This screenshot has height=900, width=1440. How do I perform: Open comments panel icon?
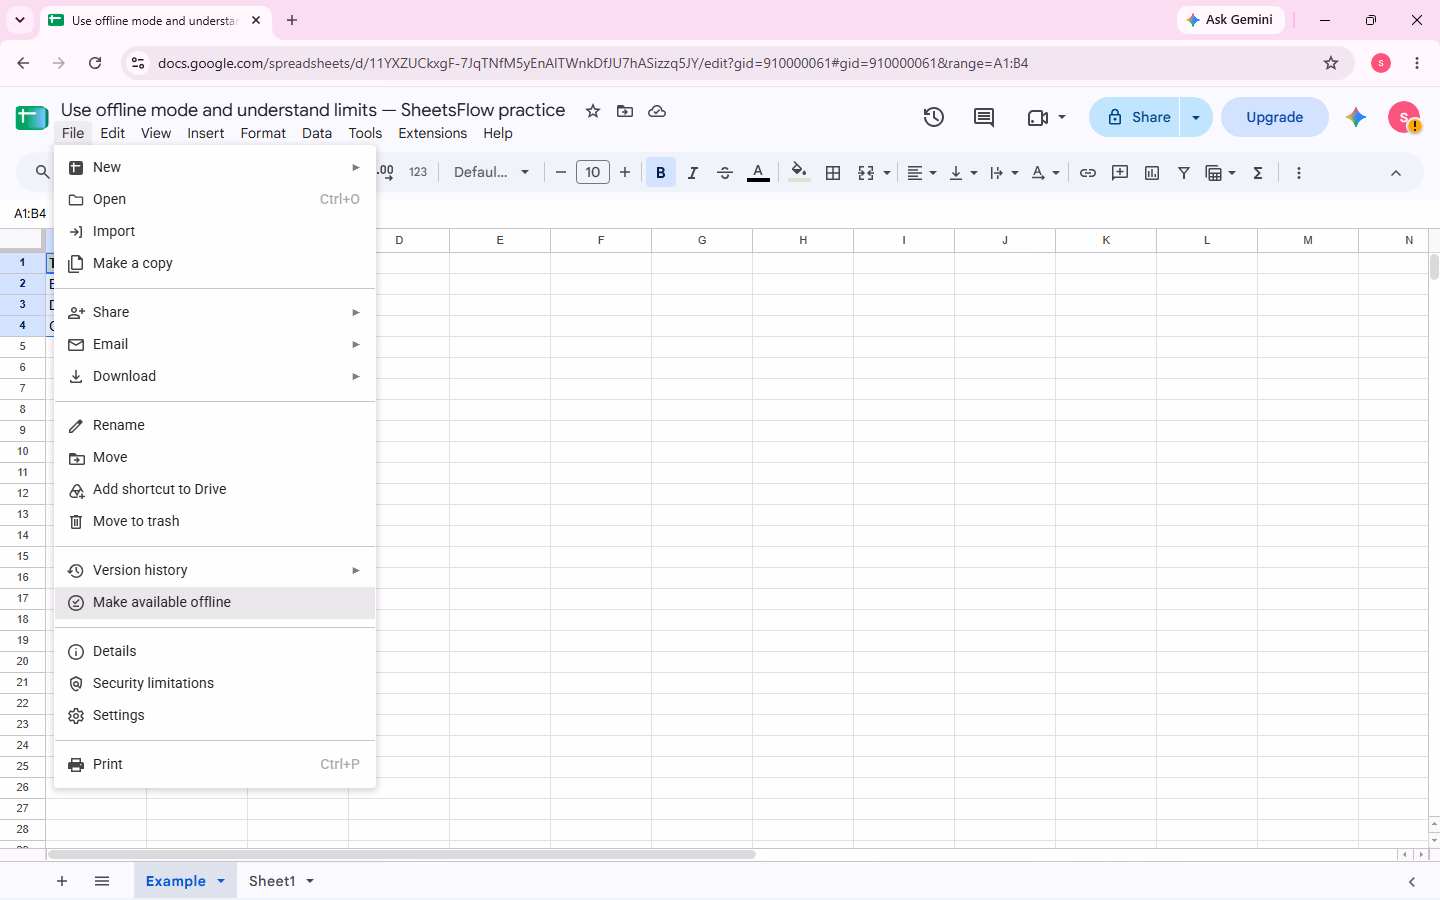click(x=984, y=117)
